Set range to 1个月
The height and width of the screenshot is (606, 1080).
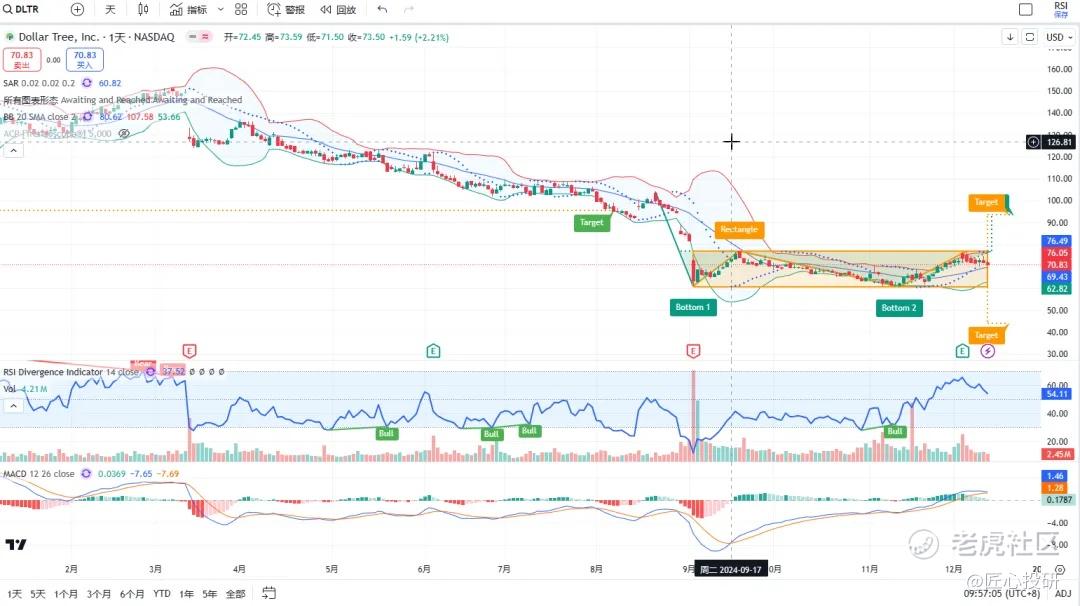[x=66, y=594]
